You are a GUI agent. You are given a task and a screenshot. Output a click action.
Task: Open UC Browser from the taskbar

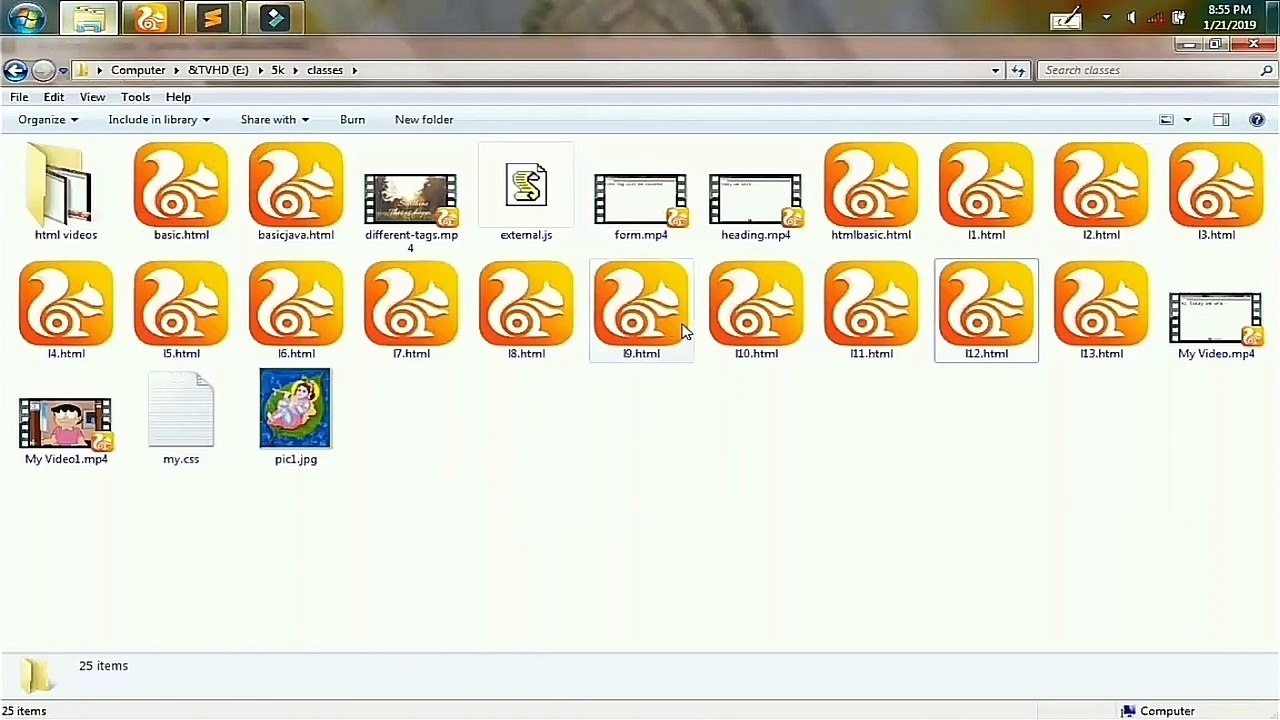(x=150, y=18)
